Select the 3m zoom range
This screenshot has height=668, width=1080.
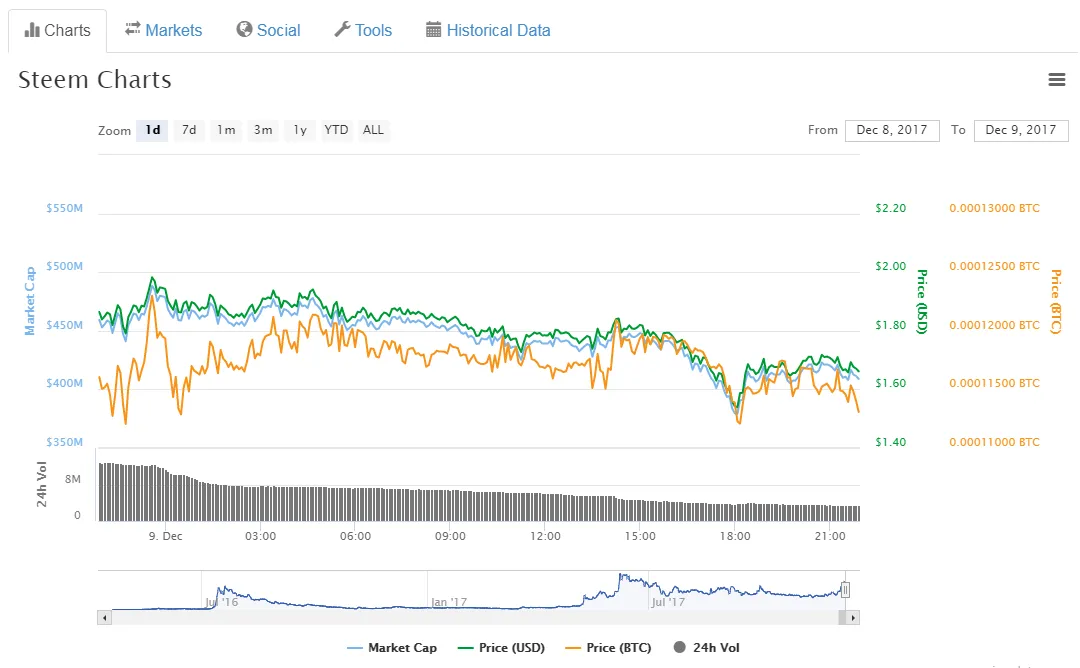click(263, 130)
